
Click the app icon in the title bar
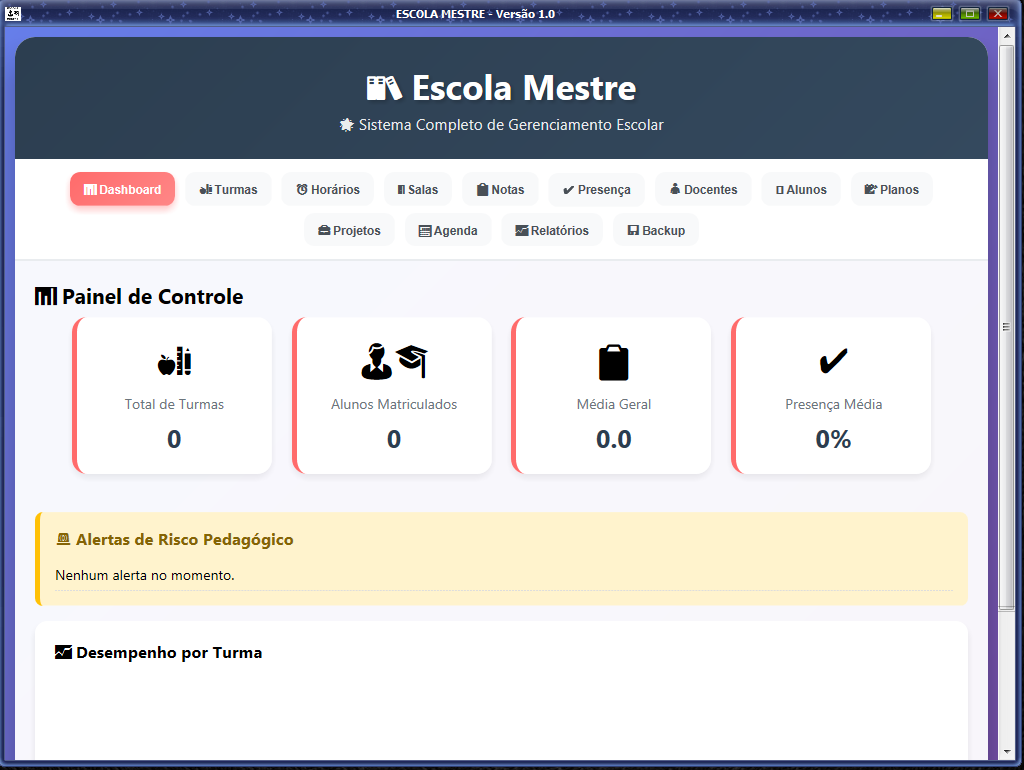(x=12, y=13)
